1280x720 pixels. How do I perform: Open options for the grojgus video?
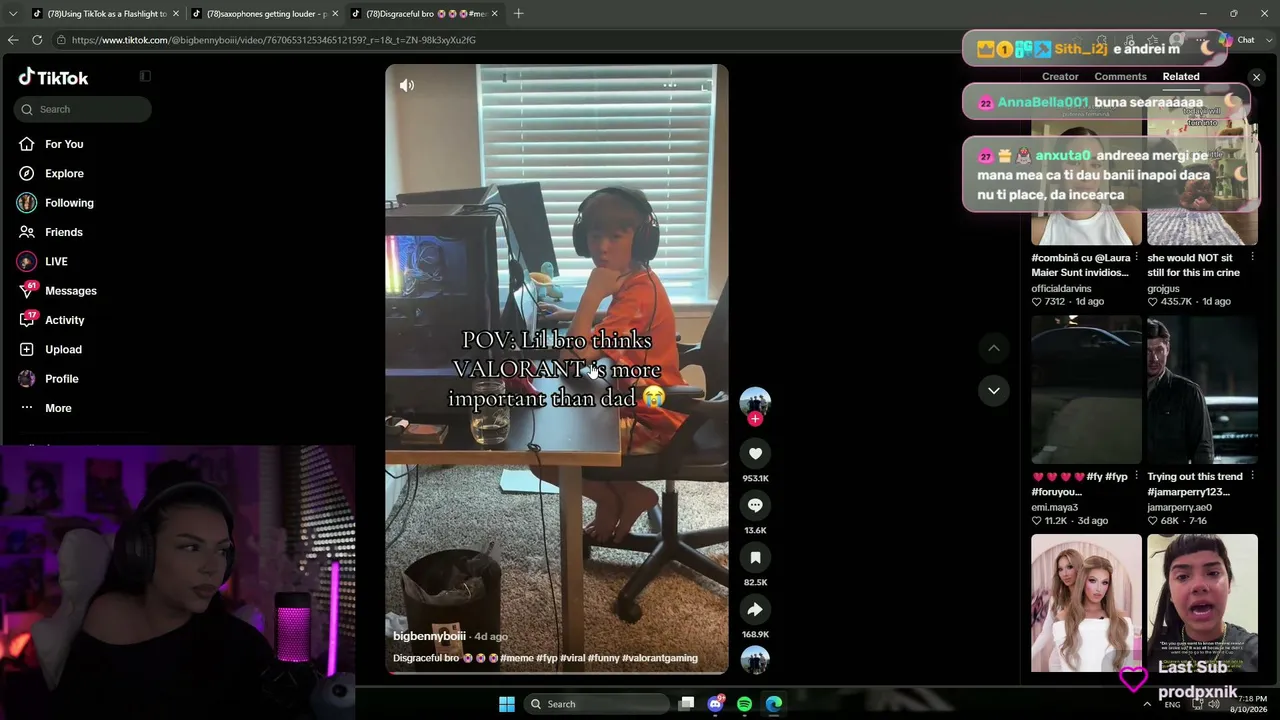1253,258
